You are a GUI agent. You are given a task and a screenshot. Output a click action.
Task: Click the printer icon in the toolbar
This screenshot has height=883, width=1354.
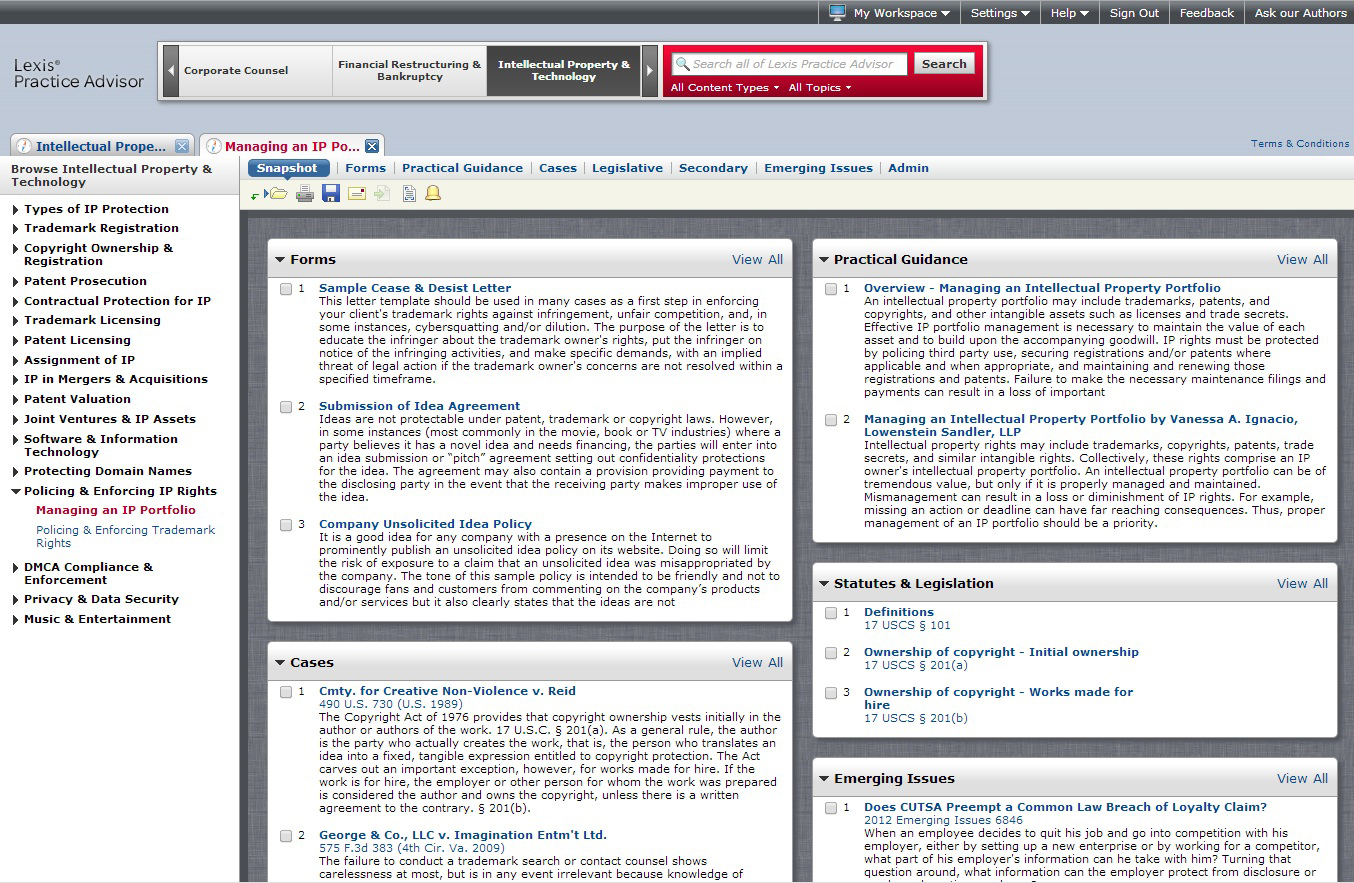coord(305,193)
